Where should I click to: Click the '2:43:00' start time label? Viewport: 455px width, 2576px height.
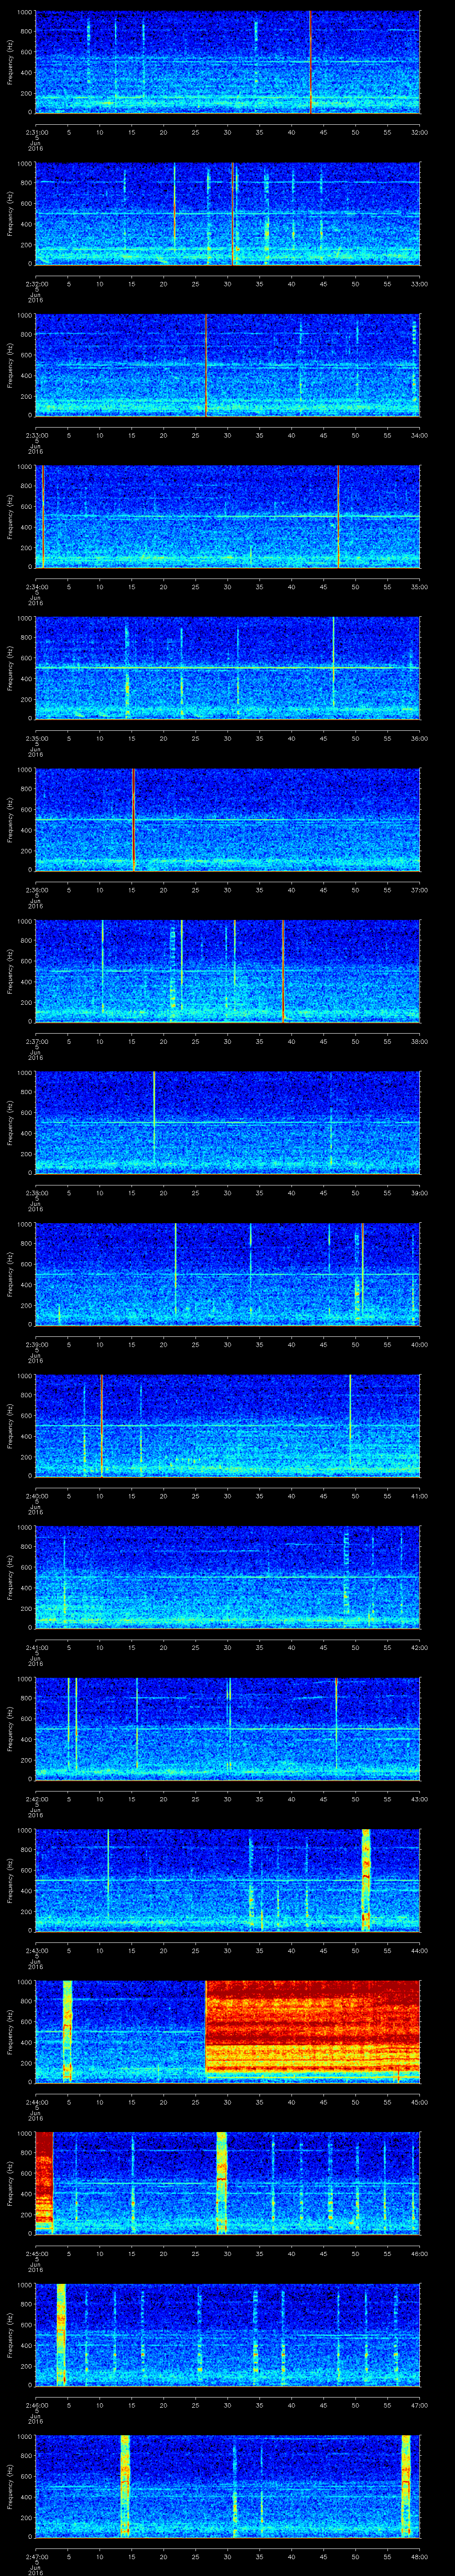click(x=36, y=1950)
